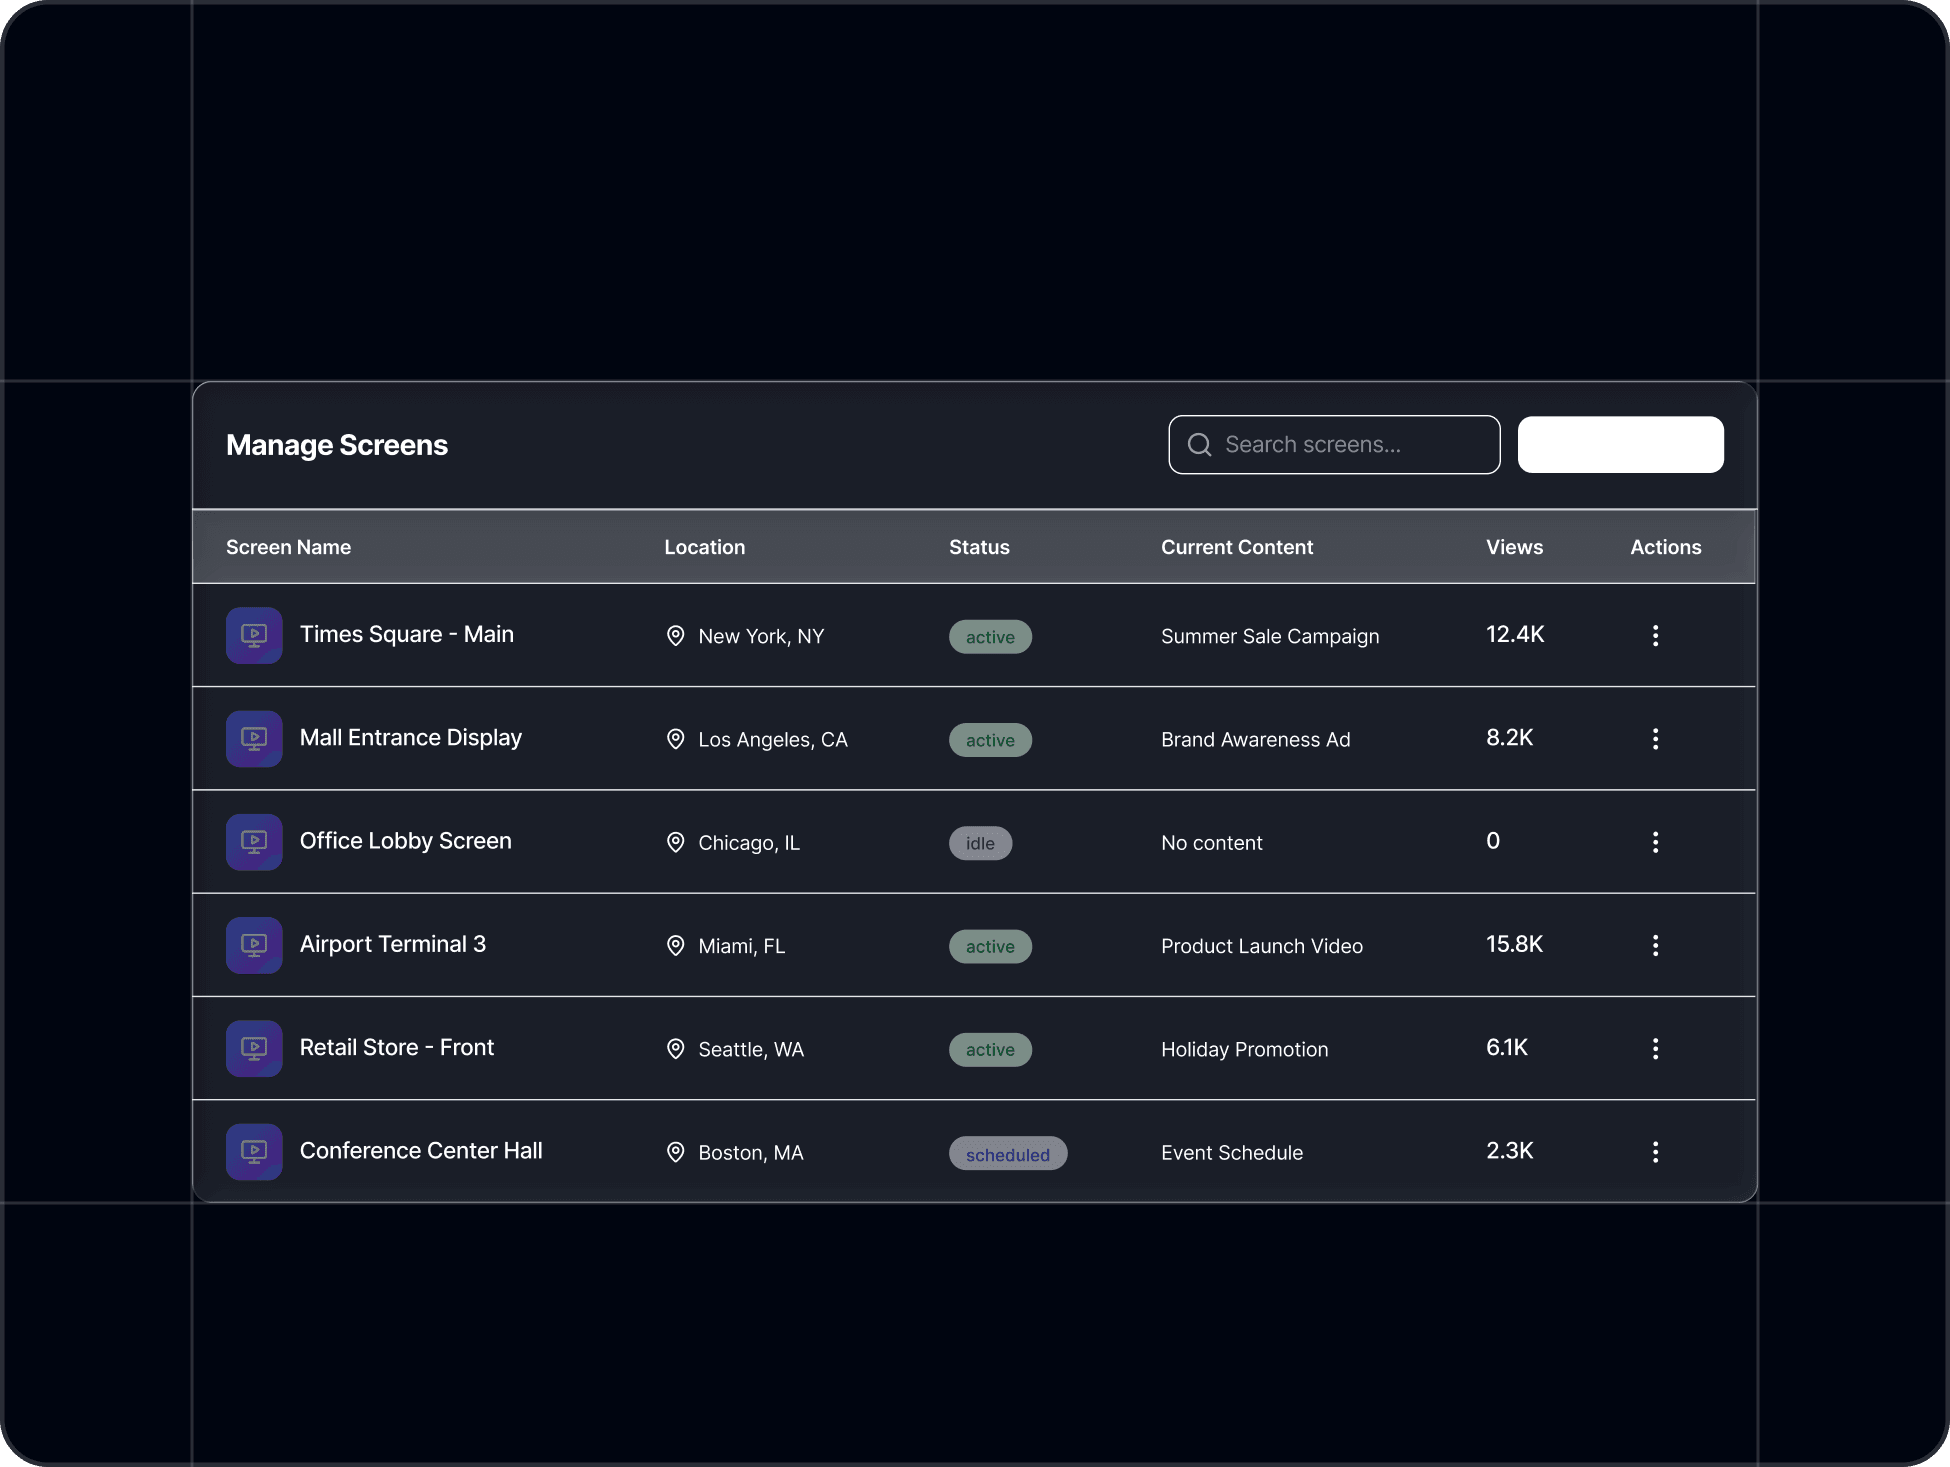Click the location pin next to New York, NY

click(676, 636)
